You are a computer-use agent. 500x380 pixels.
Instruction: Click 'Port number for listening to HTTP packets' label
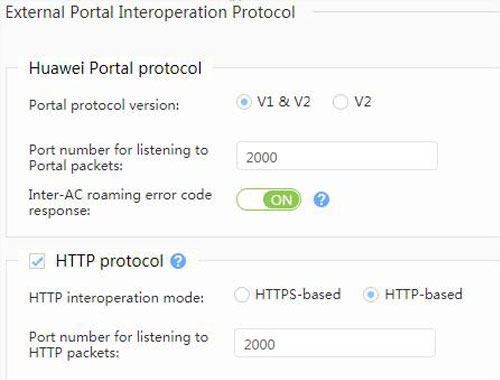(118, 345)
